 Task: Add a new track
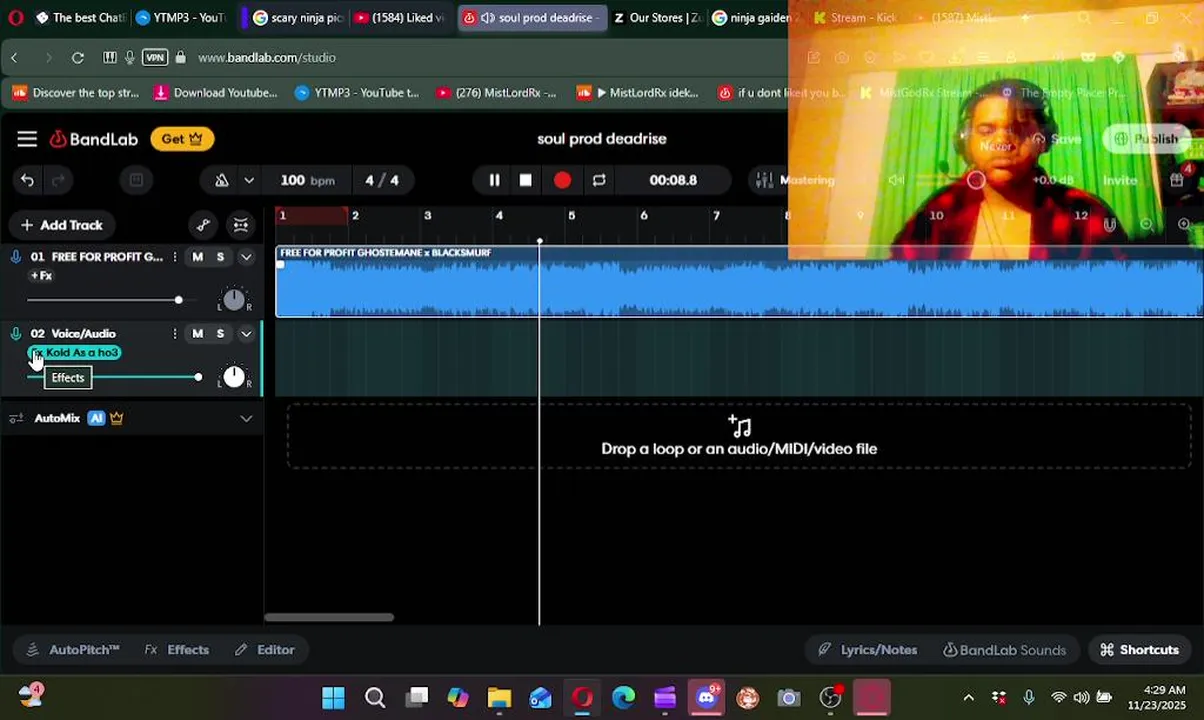pyautogui.click(x=62, y=225)
